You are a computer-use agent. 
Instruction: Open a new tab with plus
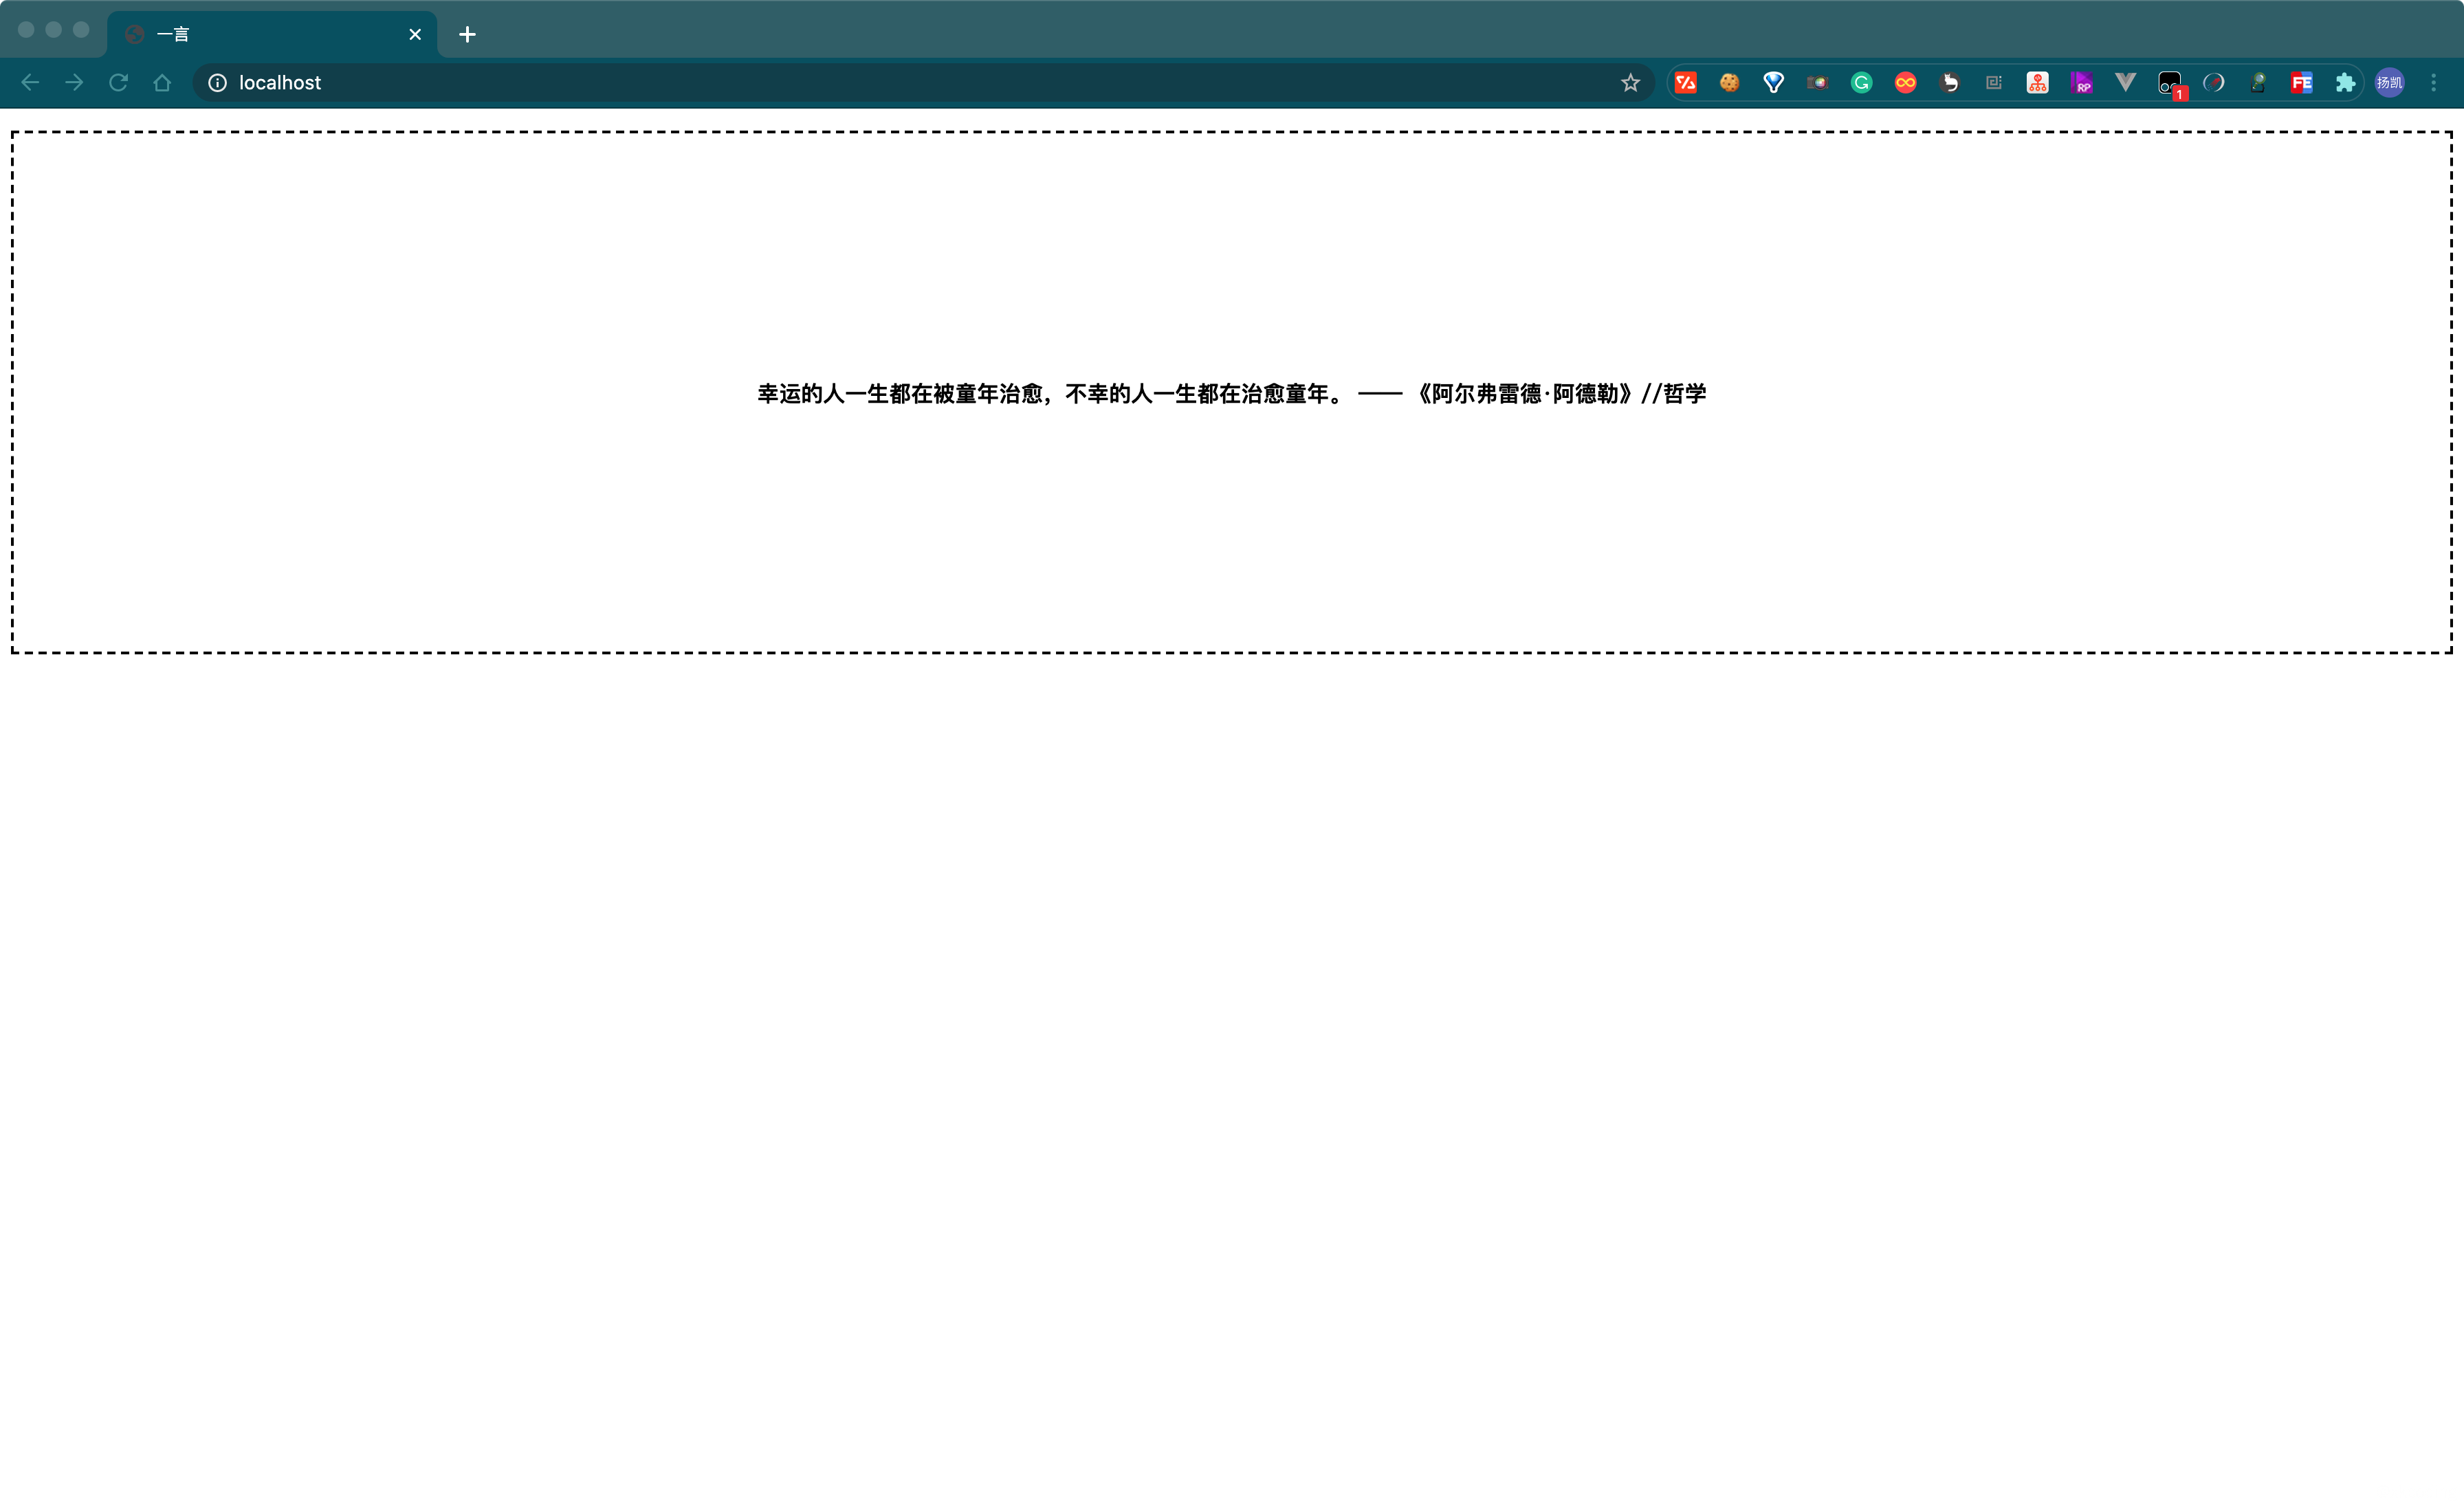point(467,34)
